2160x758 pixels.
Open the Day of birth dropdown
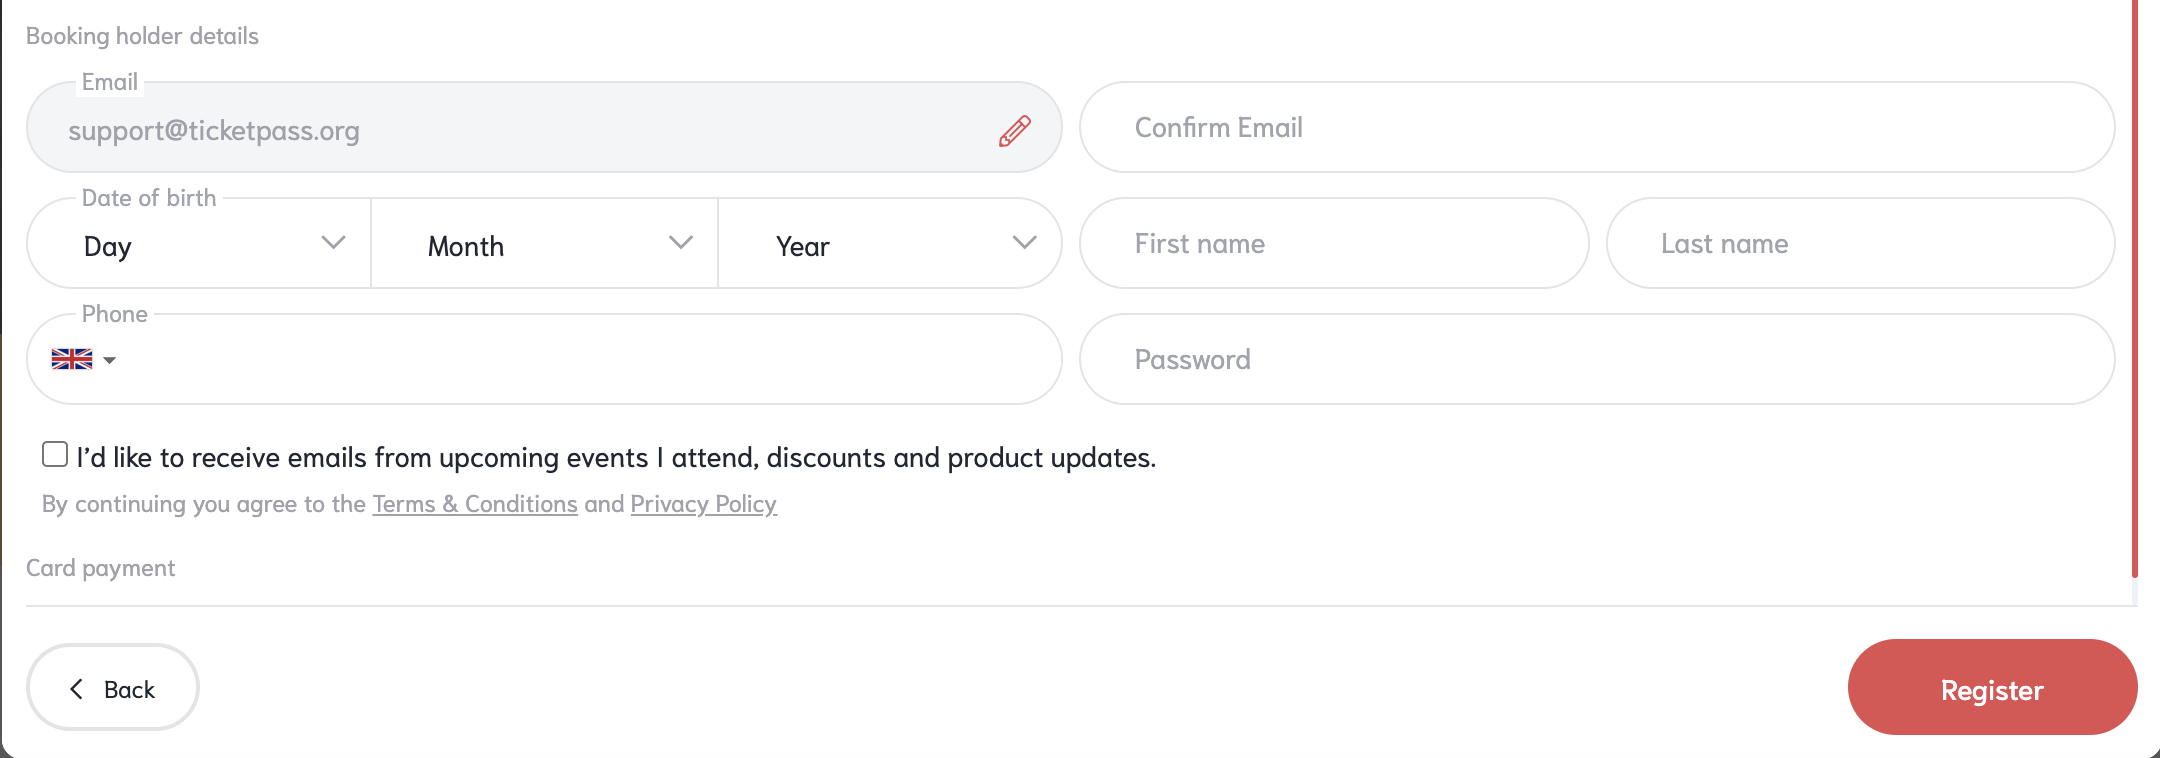199,243
